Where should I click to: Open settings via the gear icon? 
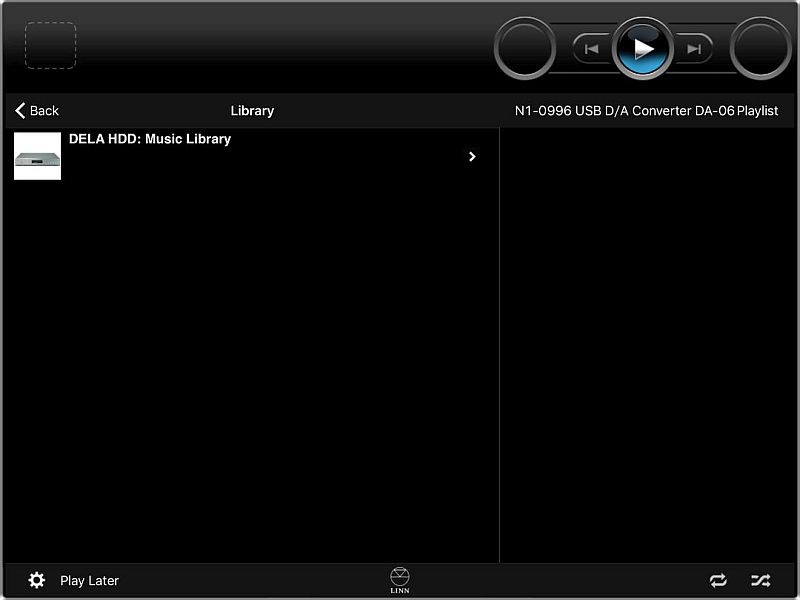36,580
